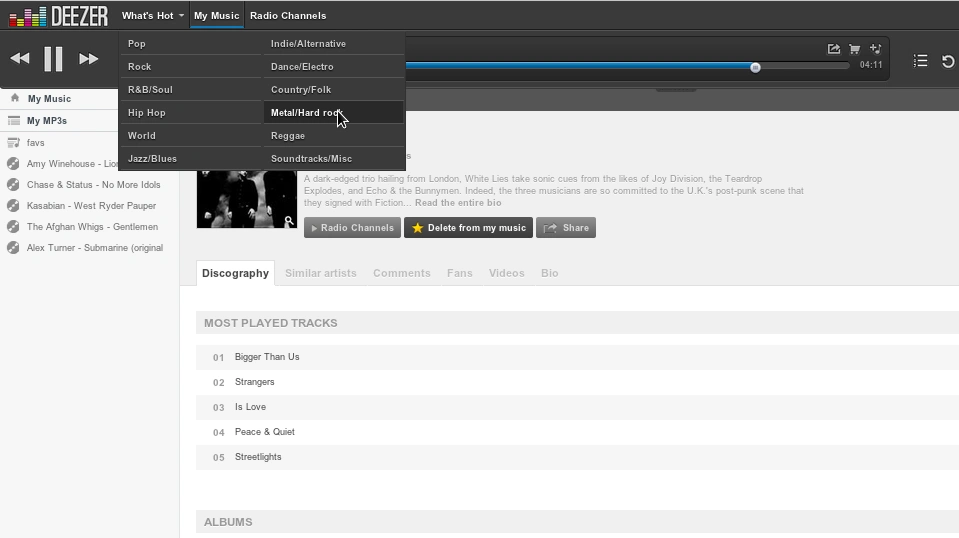Open the play queue list icon
This screenshot has width=959, height=538.
point(920,61)
